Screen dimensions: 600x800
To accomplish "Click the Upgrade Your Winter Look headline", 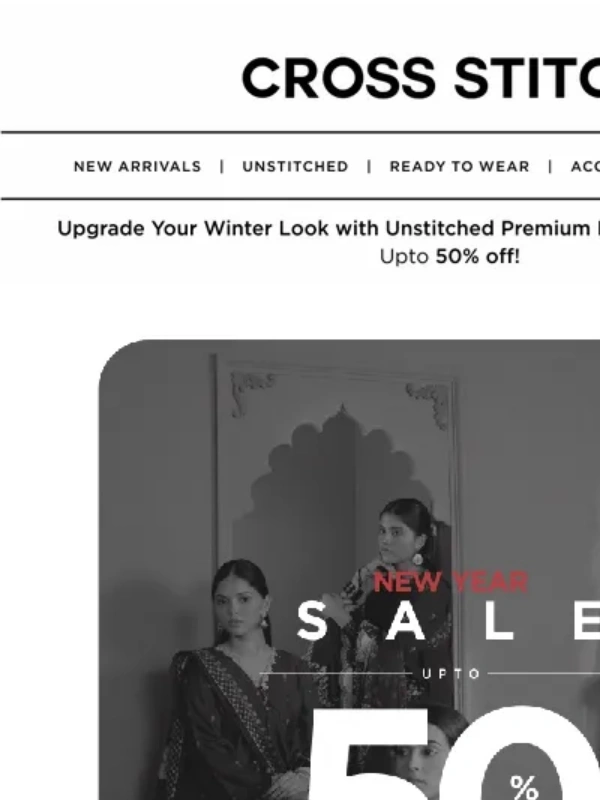I will point(329,228).
